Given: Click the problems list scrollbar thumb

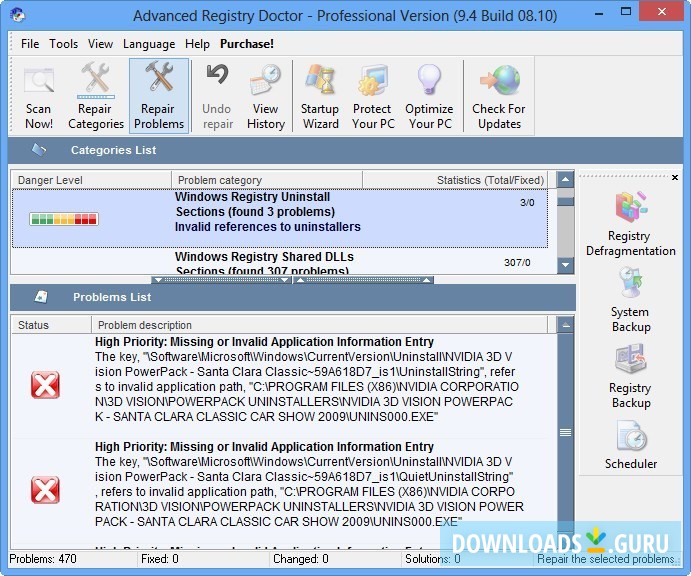Looking at the screenshot, I should point(565,432).
